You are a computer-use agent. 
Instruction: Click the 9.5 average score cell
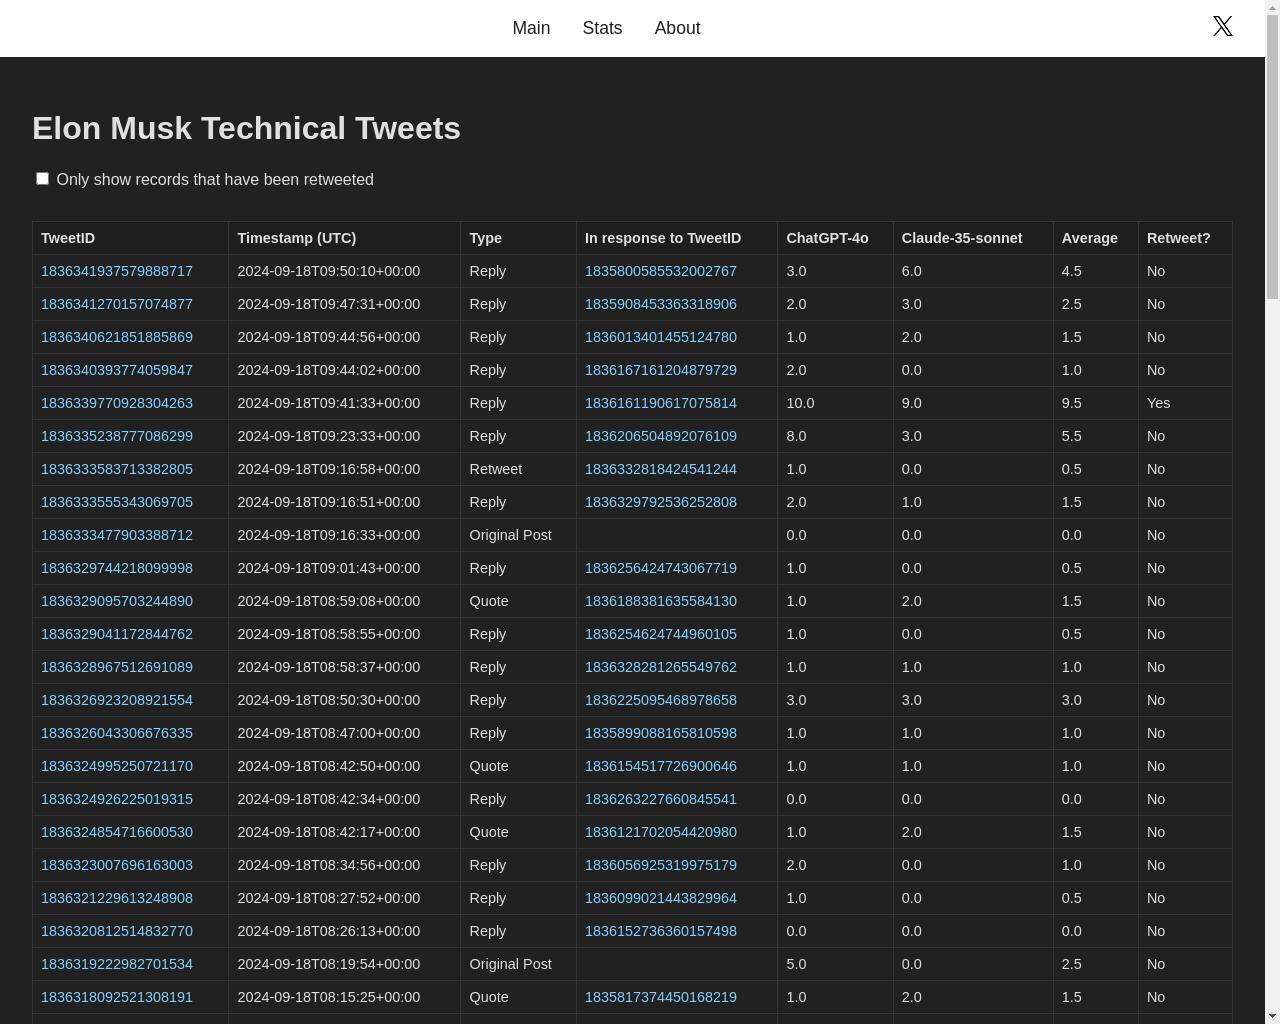coord(1096,403)
